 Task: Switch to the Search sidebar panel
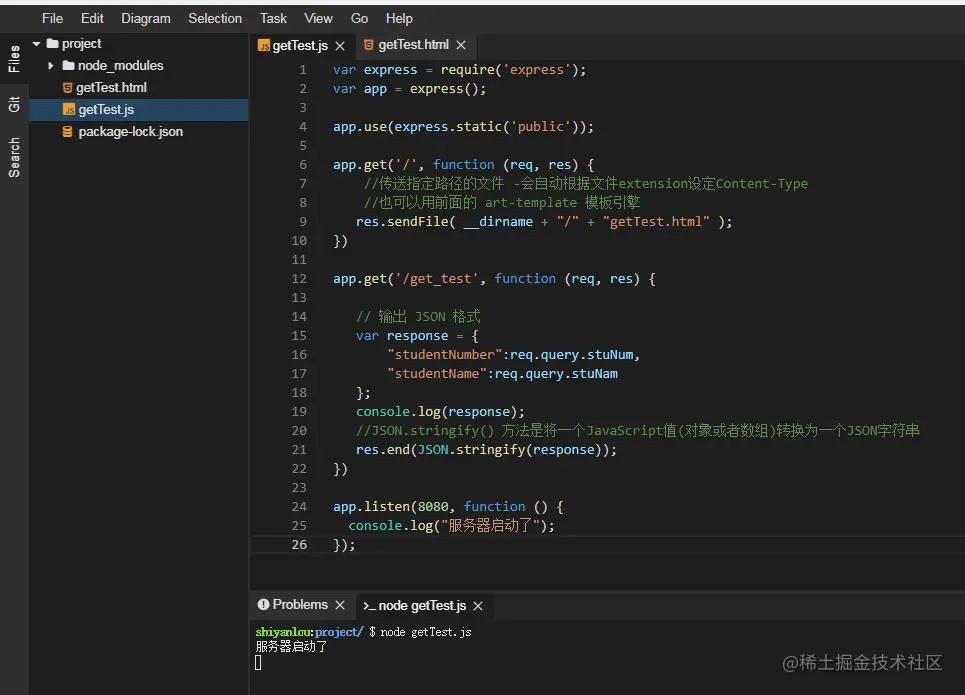pyautogui.click(x=14, y=158)
